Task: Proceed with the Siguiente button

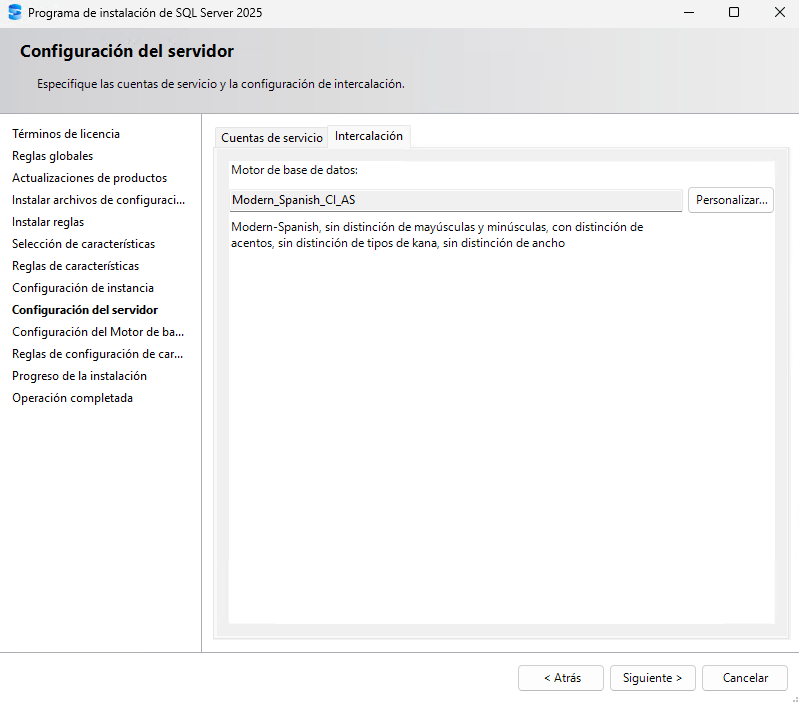Action: tap(653, 678)
